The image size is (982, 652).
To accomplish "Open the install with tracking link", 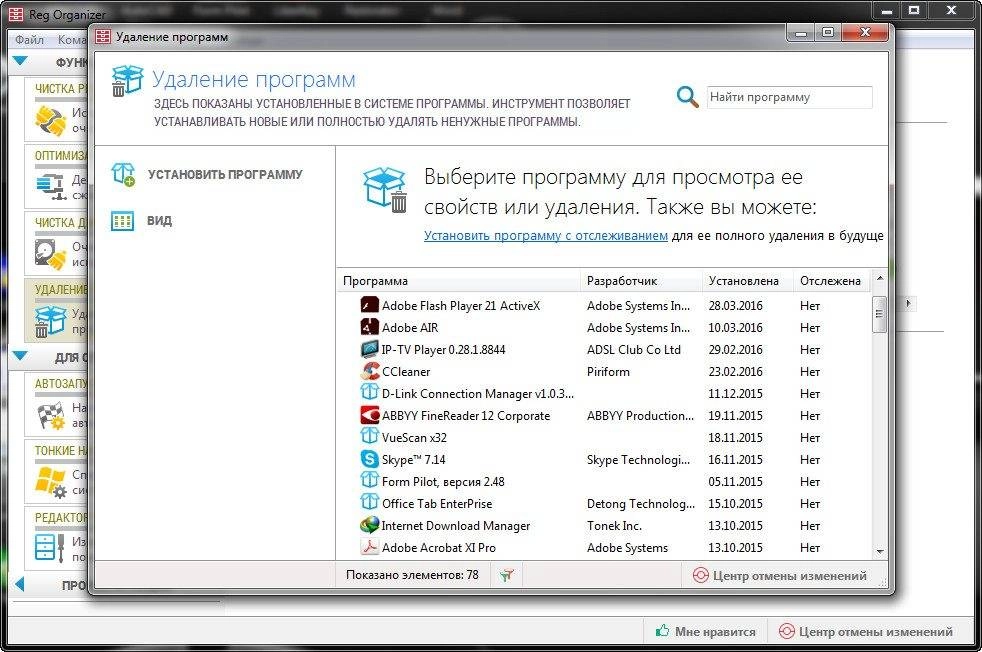I will 545,235.
